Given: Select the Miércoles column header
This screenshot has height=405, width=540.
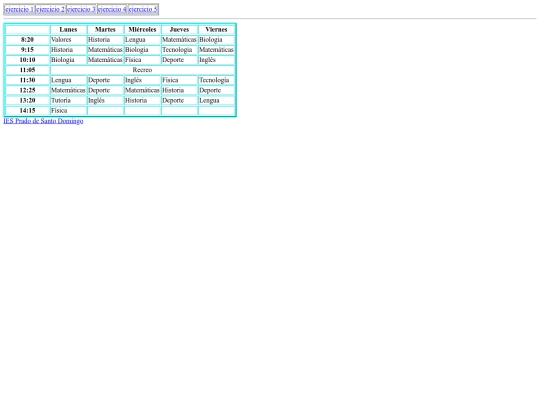Looking at the screenshot, I should [142, 30].
